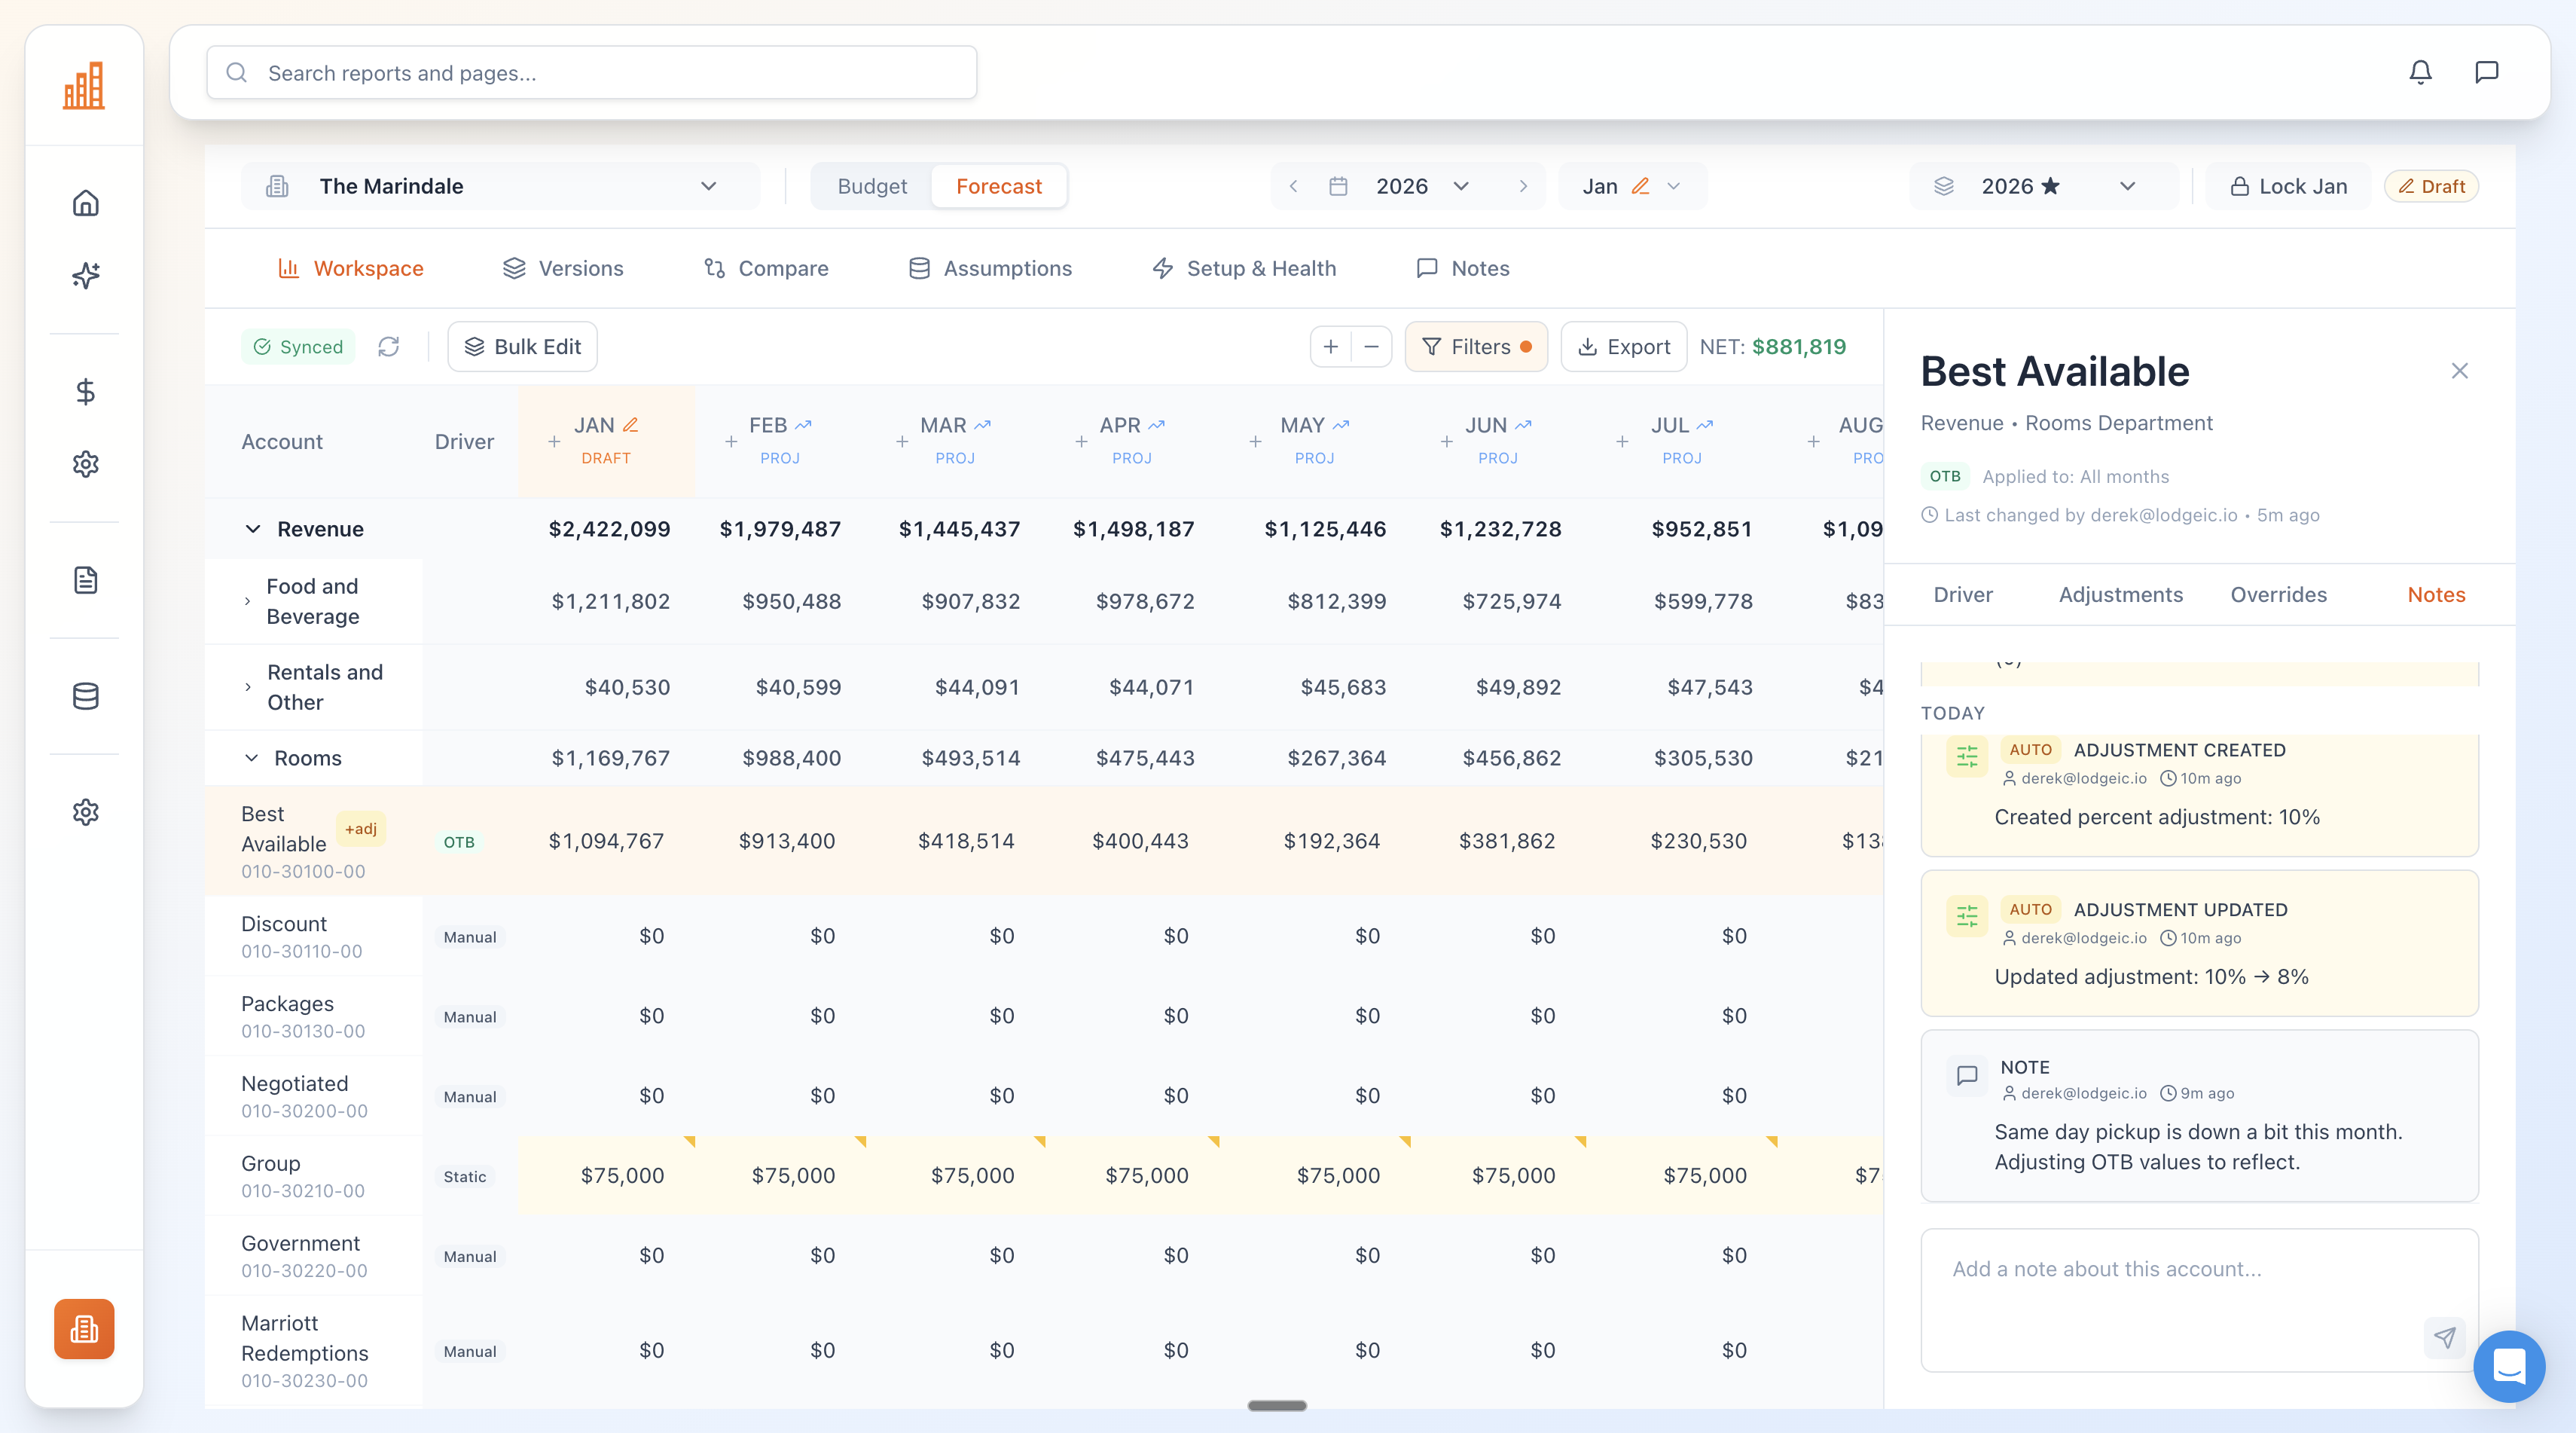
Task: Click the Bulk Edit button
Action: pos(522,346)
